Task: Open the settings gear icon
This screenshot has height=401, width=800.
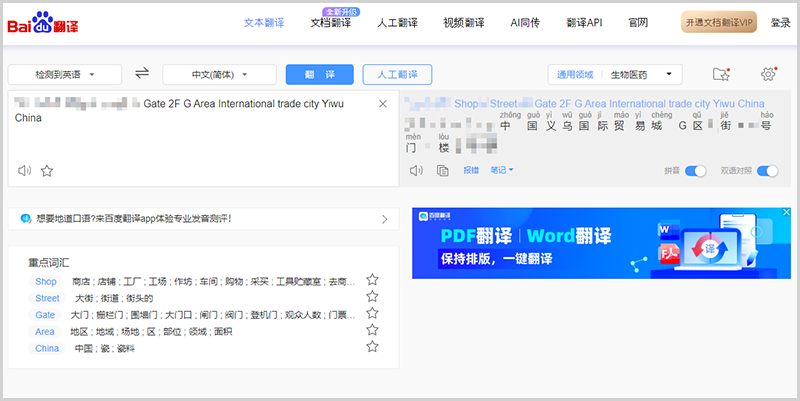Action: point(768,74)
